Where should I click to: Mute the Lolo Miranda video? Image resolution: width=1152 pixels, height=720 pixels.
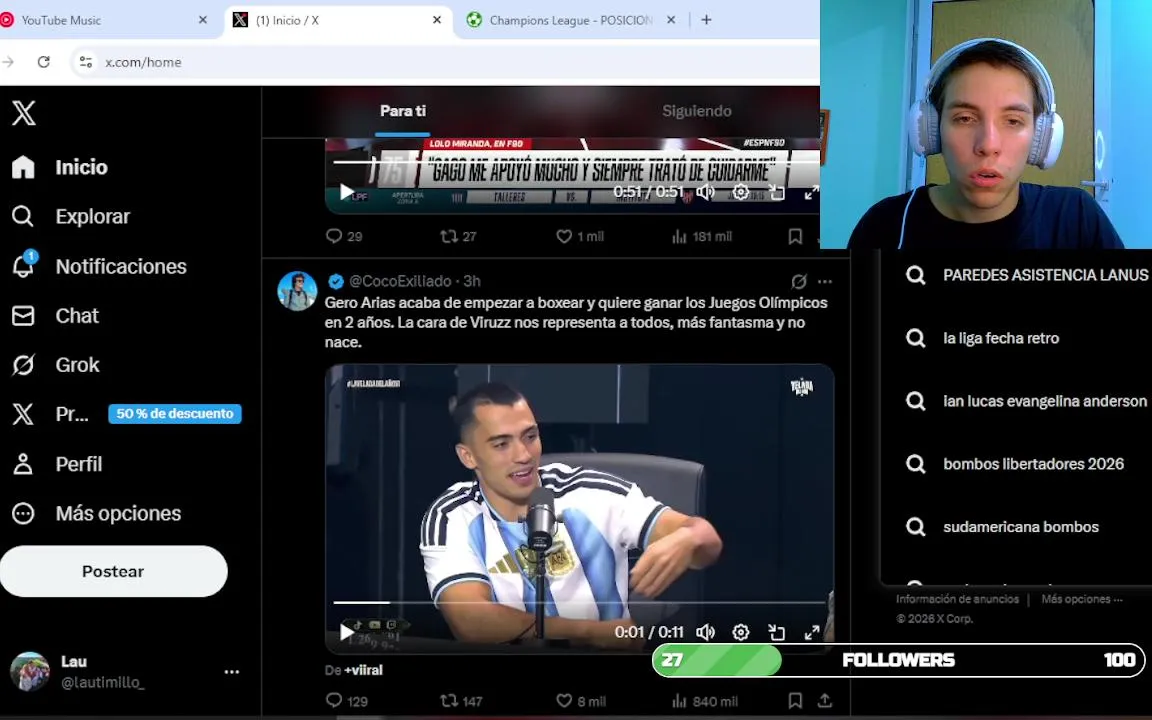coord(705,192)
